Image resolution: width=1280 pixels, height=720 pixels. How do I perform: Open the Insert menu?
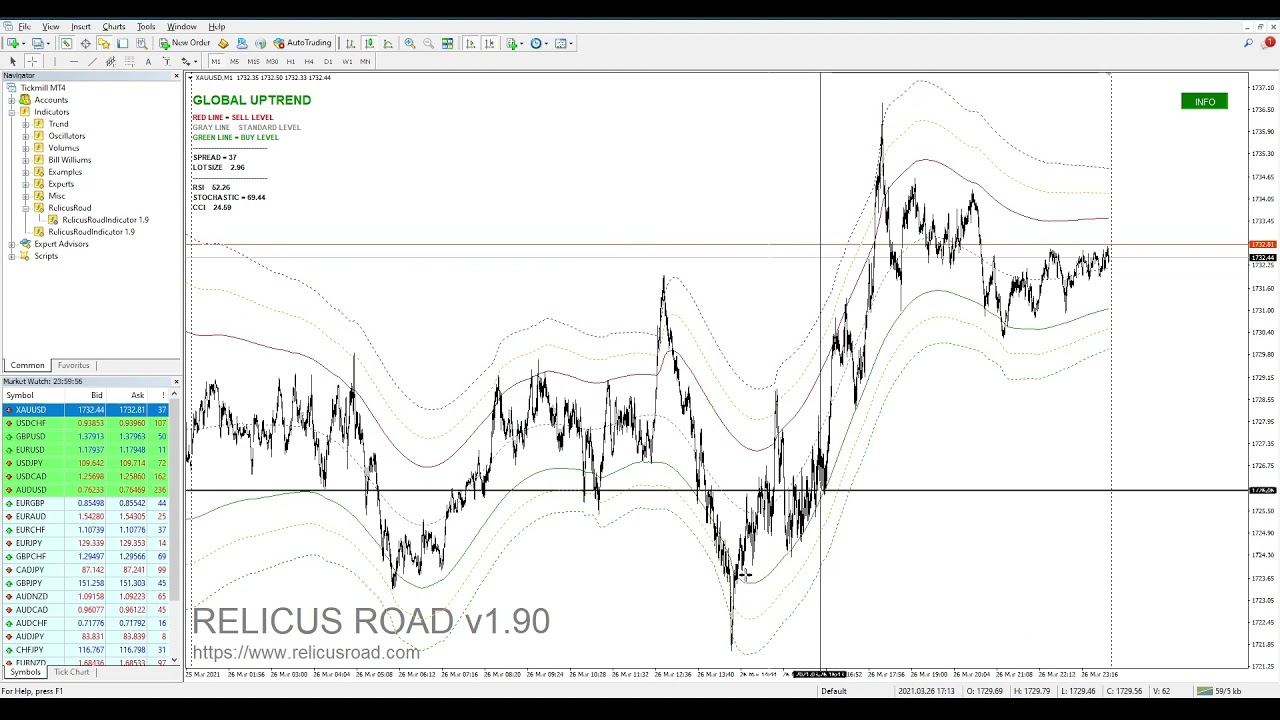[80, 26]
